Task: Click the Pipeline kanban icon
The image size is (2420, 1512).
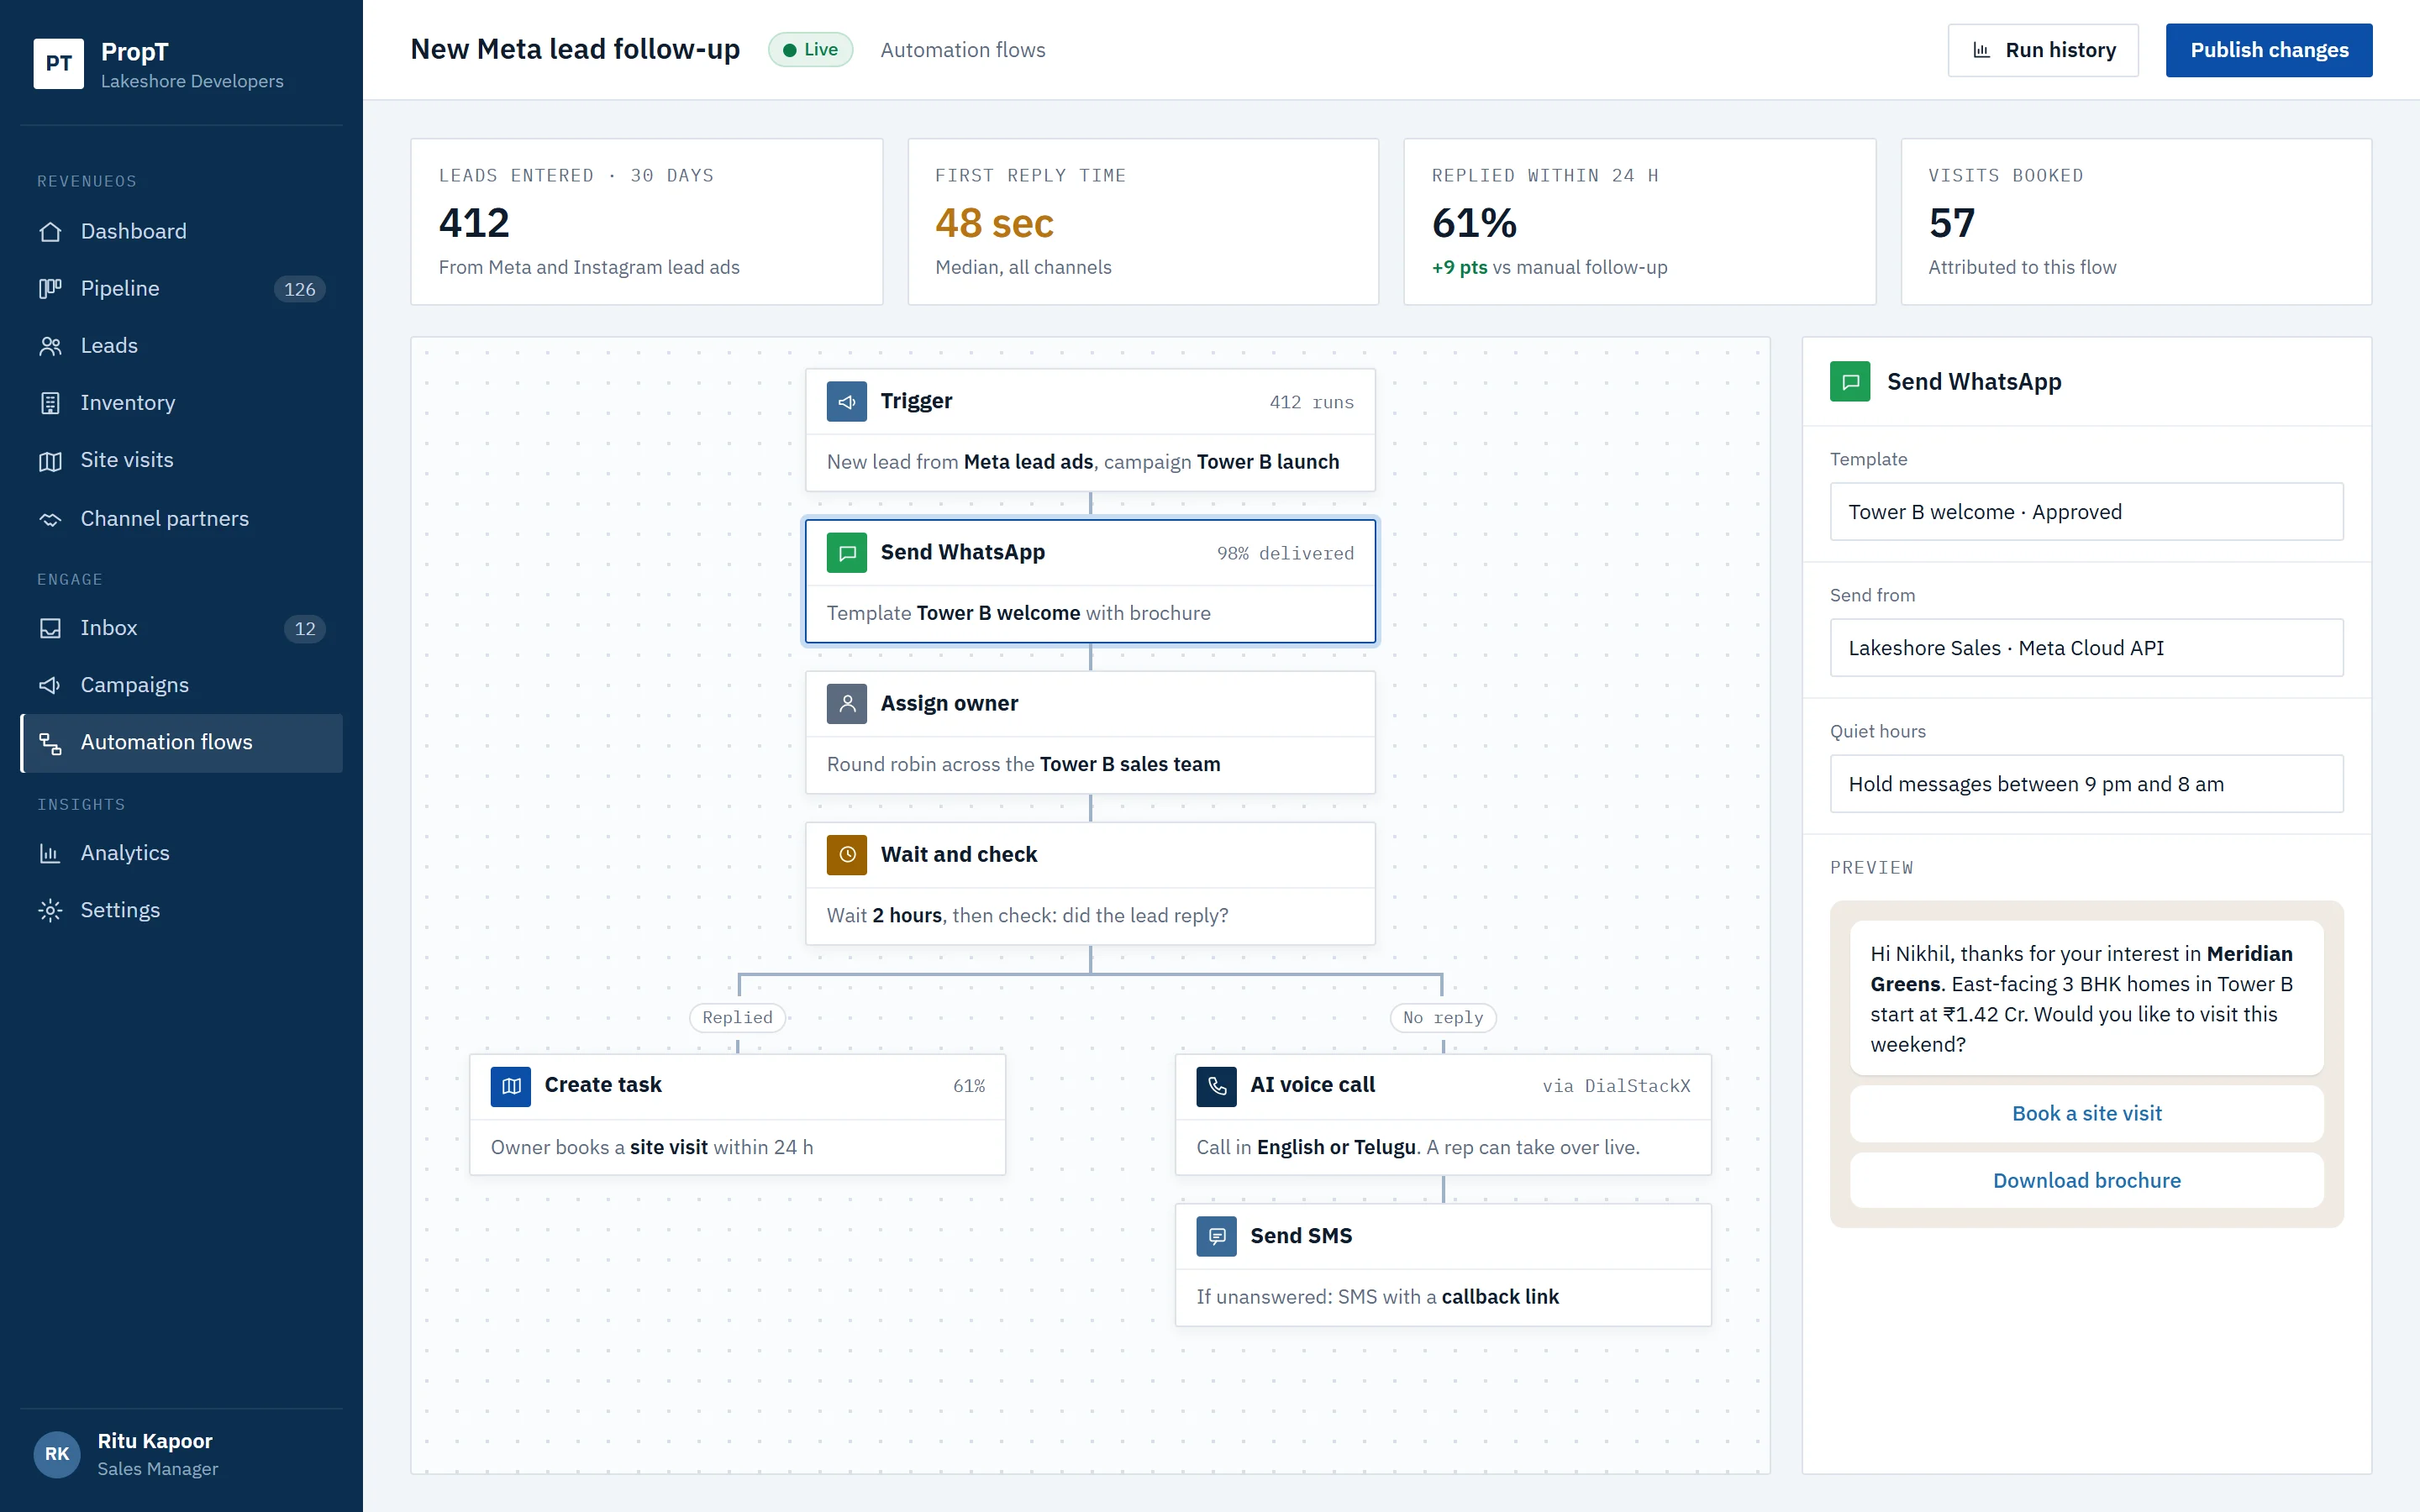Action: tap(50, 288)
